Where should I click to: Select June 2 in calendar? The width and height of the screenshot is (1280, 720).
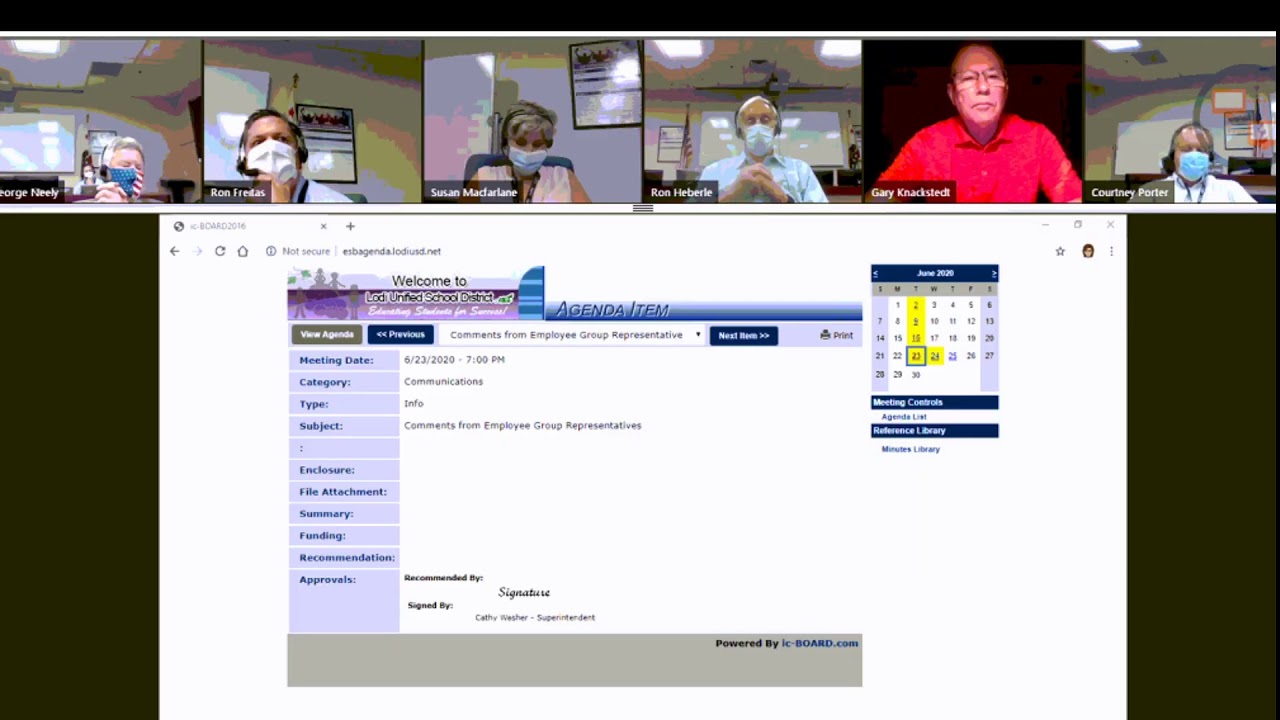click(915, 305)
